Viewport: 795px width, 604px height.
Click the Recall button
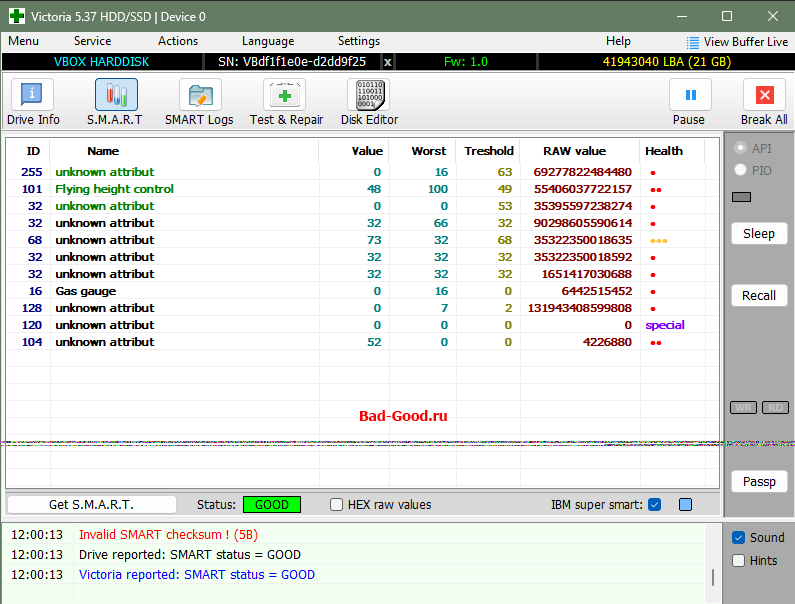[x=759, y=295]
